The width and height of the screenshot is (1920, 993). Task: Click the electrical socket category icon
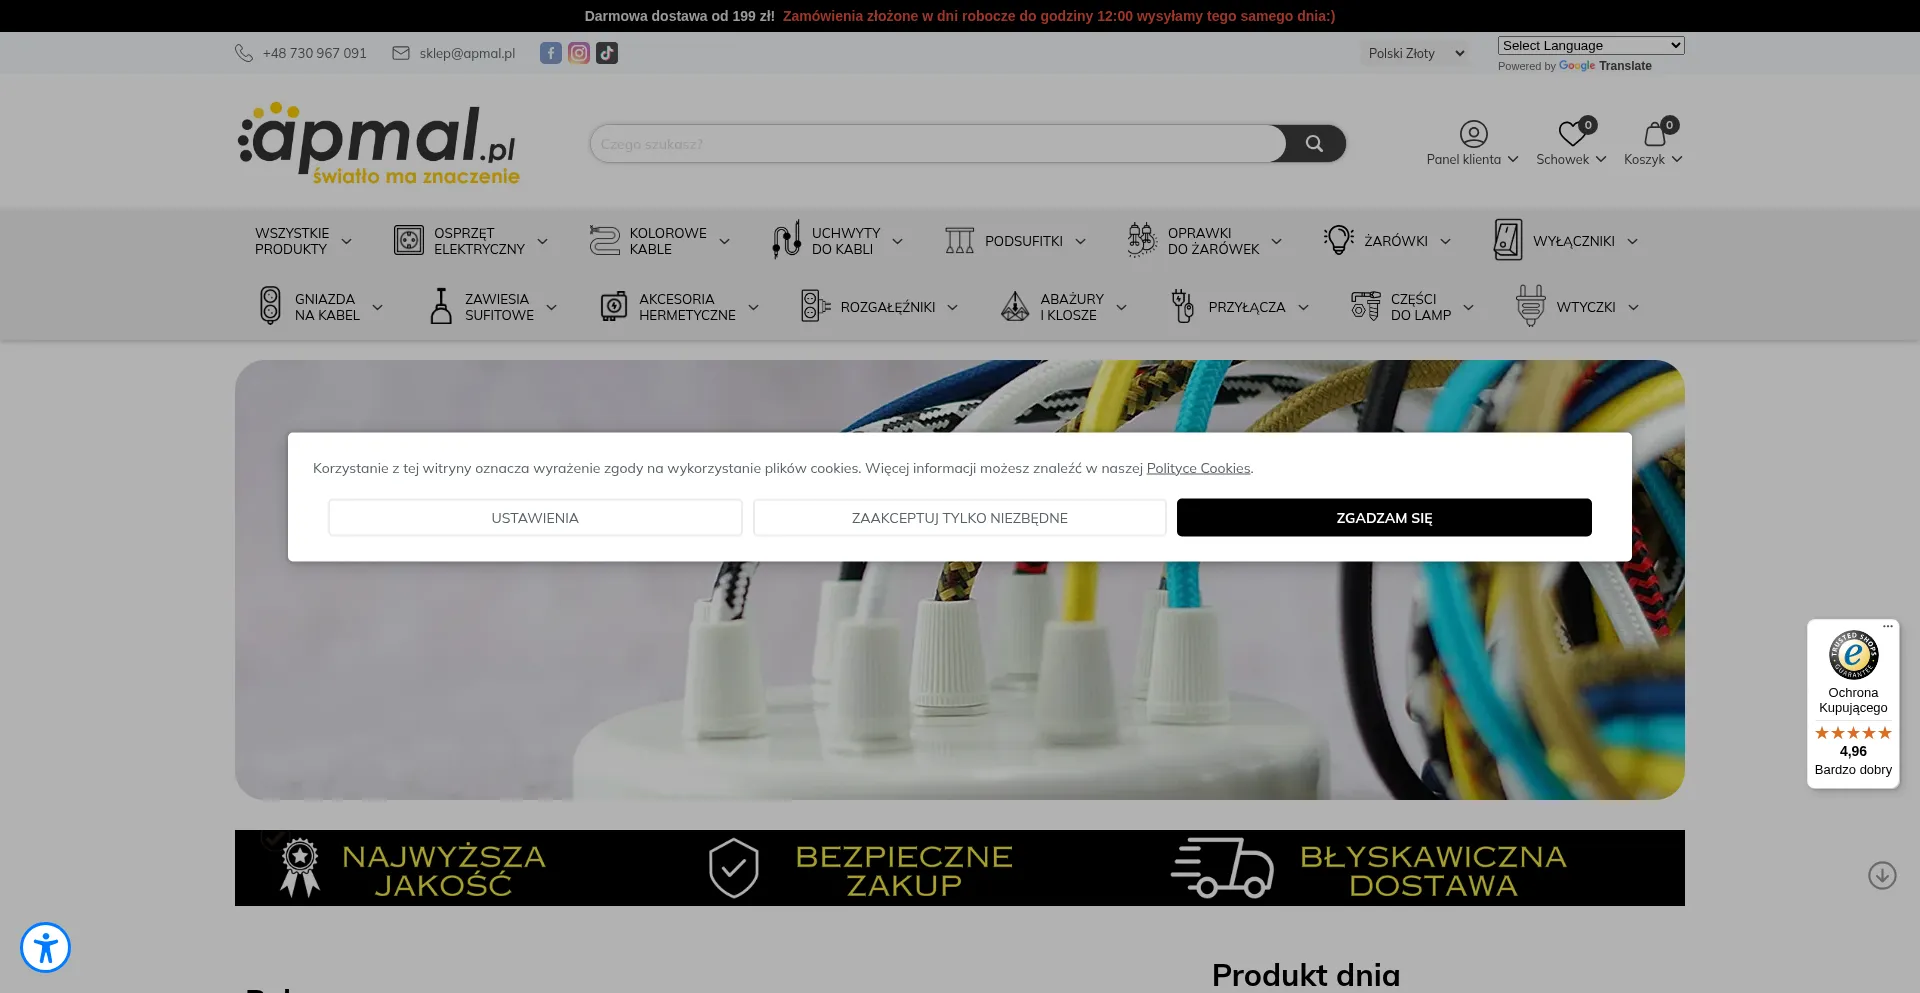409,240
